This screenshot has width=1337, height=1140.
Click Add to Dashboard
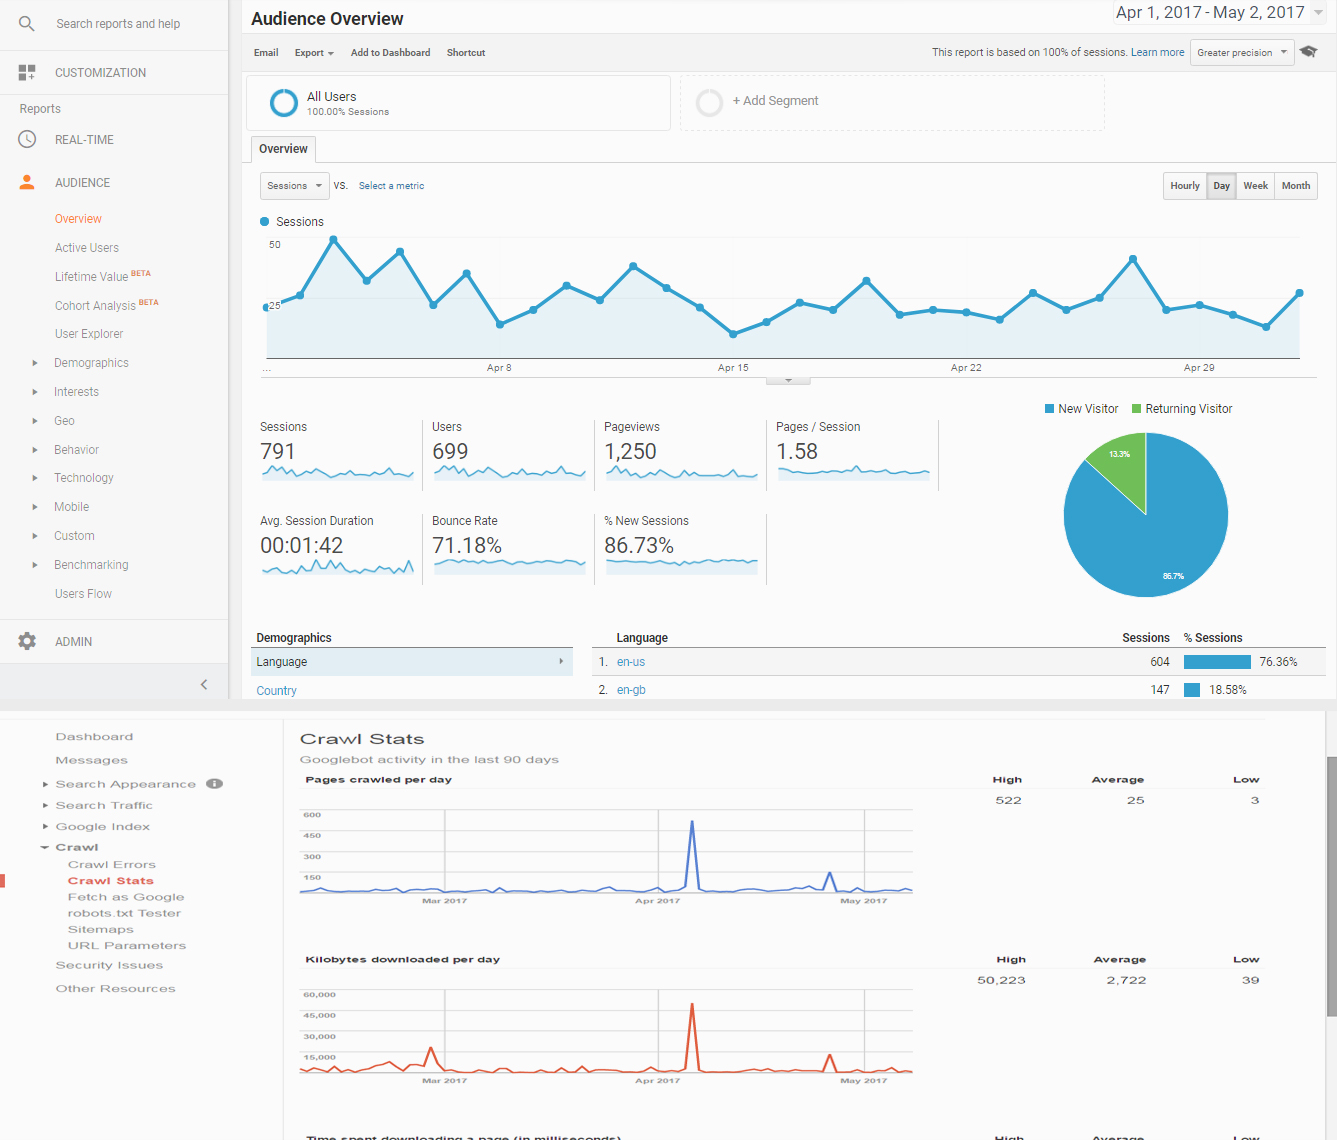390,52
